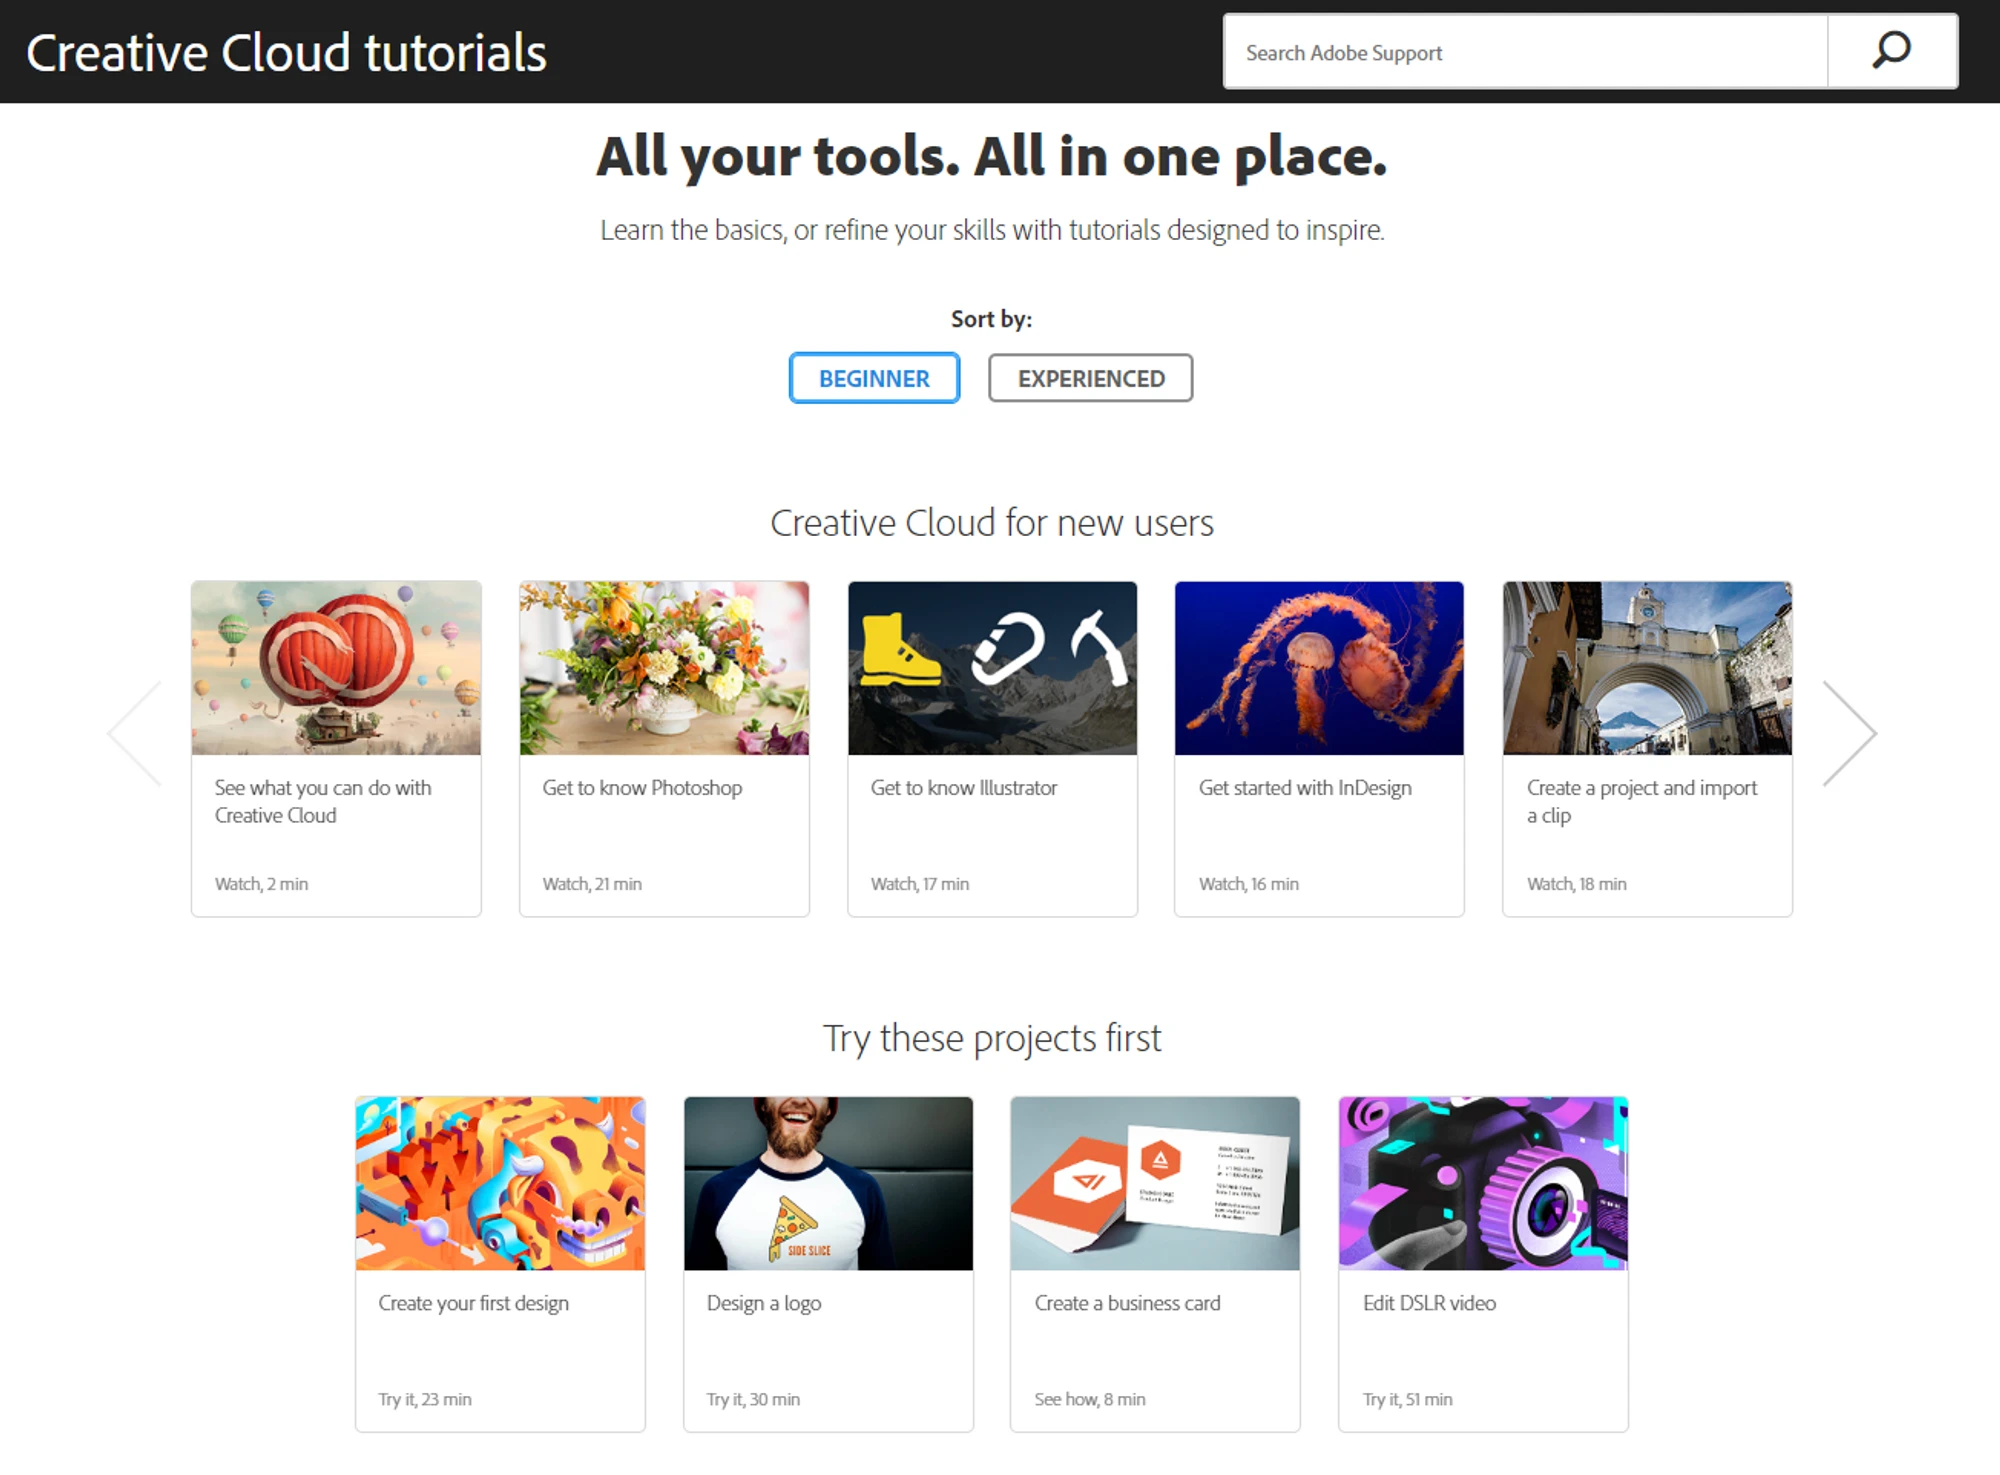Open the Get started with InDesign card image
Screen dimensions: 2000x1475
point(1319,668)
